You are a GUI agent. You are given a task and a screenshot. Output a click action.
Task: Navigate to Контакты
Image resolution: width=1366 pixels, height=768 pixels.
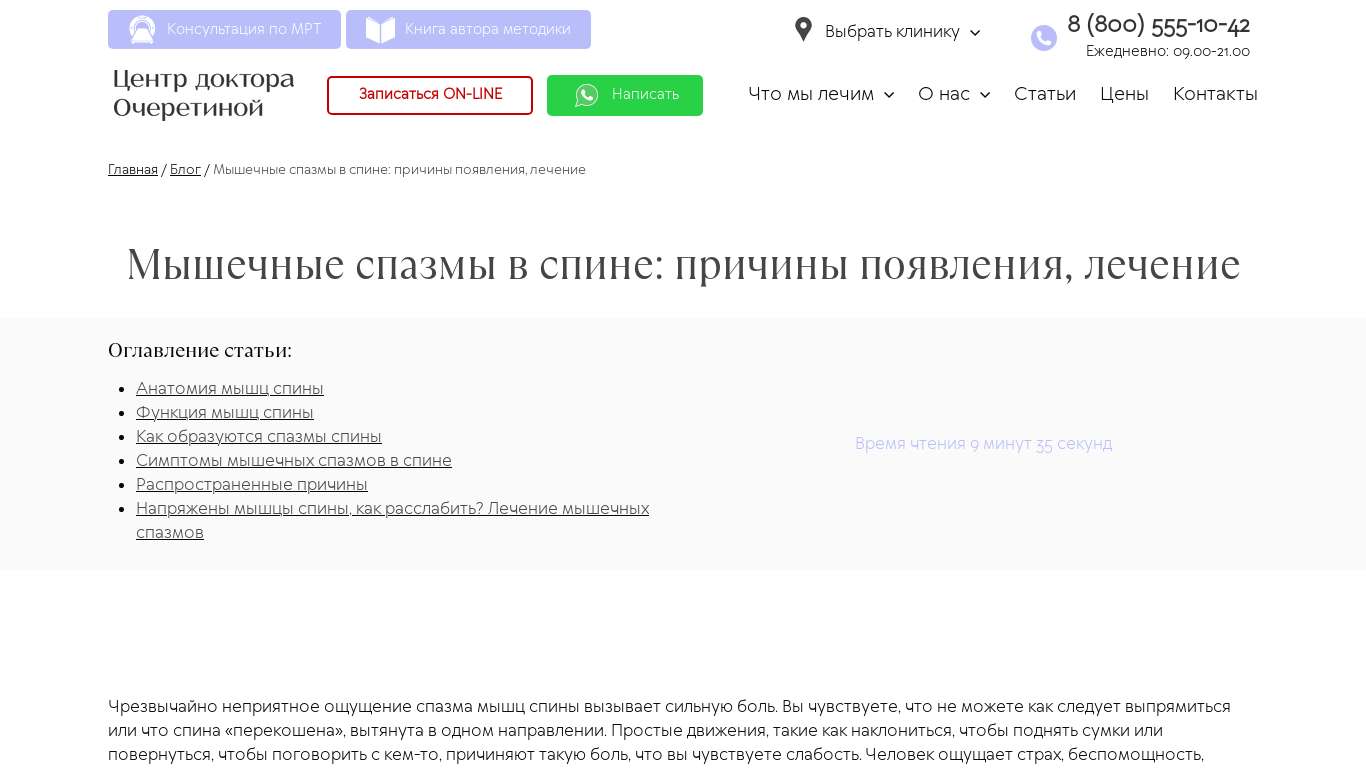(x=1215, y=94)
